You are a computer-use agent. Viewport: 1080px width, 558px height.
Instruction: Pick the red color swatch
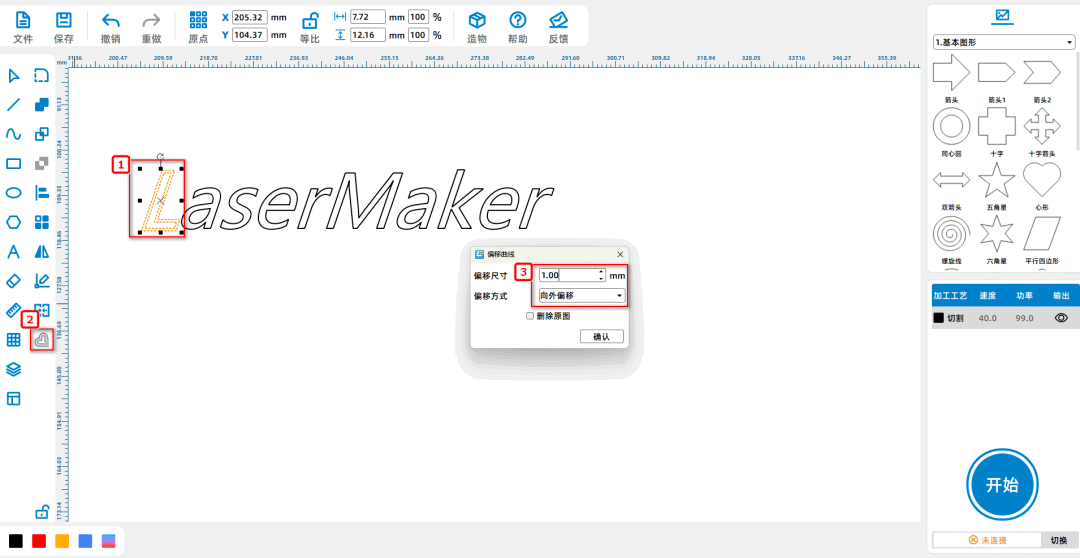point(39,540)
